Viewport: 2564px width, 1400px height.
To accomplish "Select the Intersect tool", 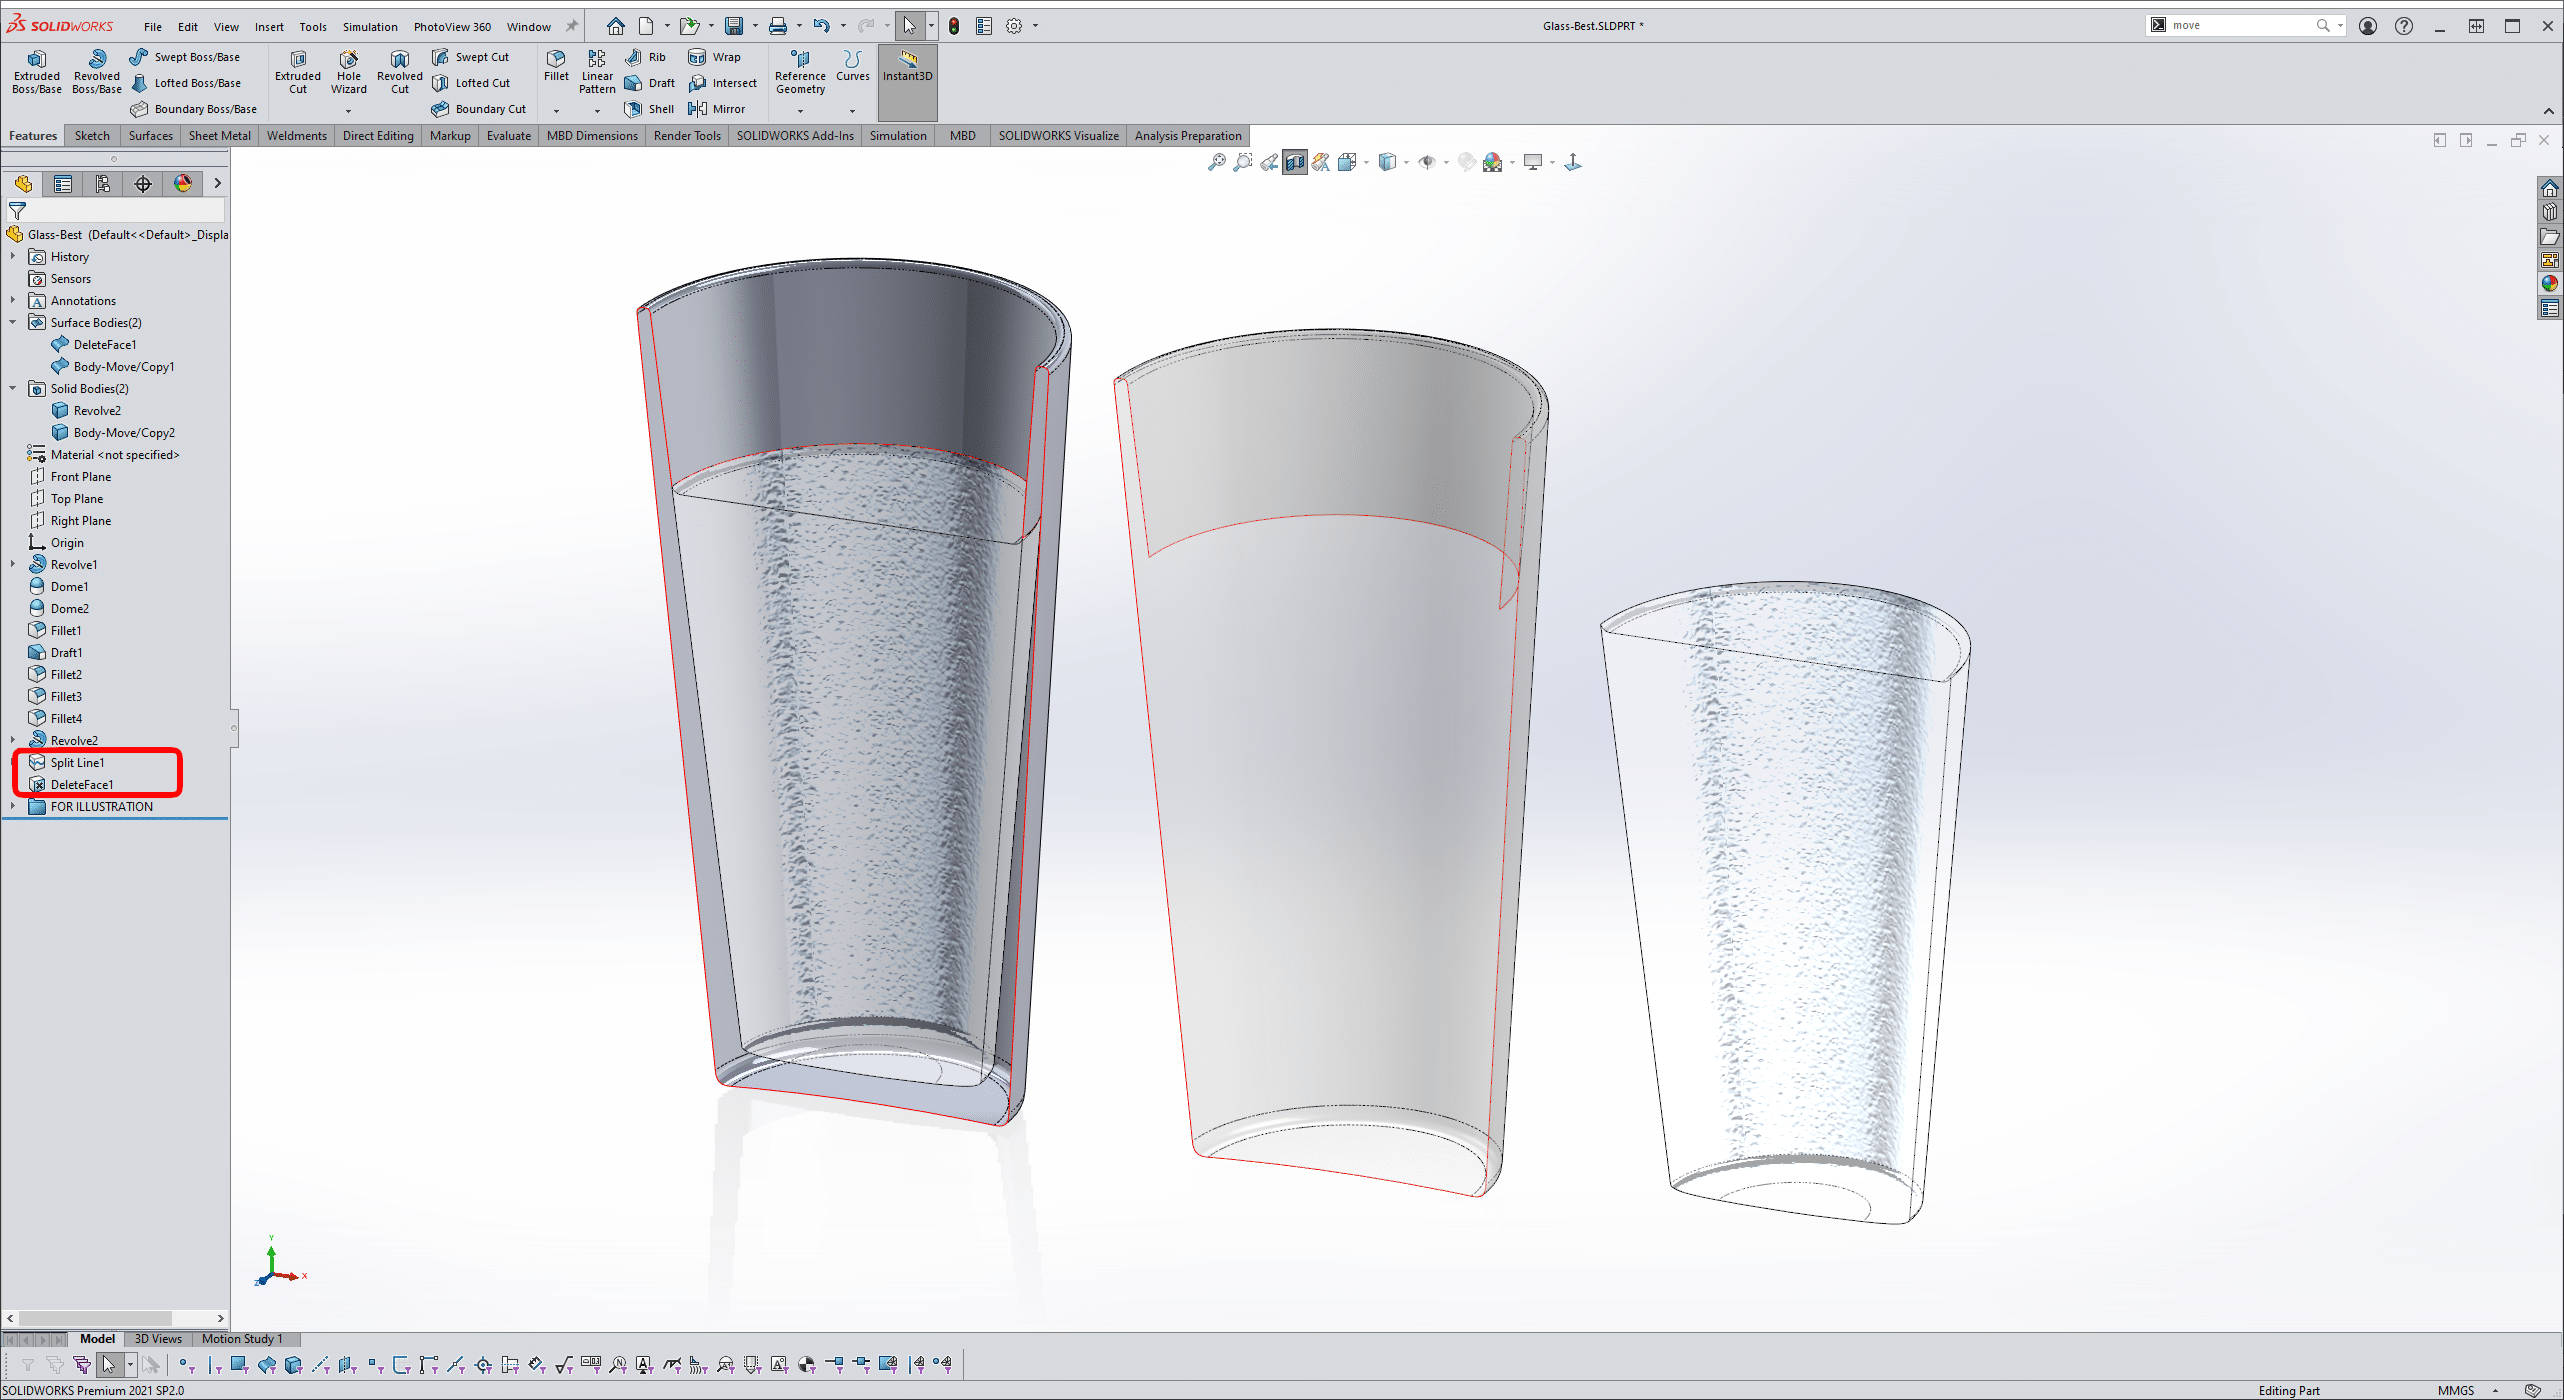I will 723,83.
